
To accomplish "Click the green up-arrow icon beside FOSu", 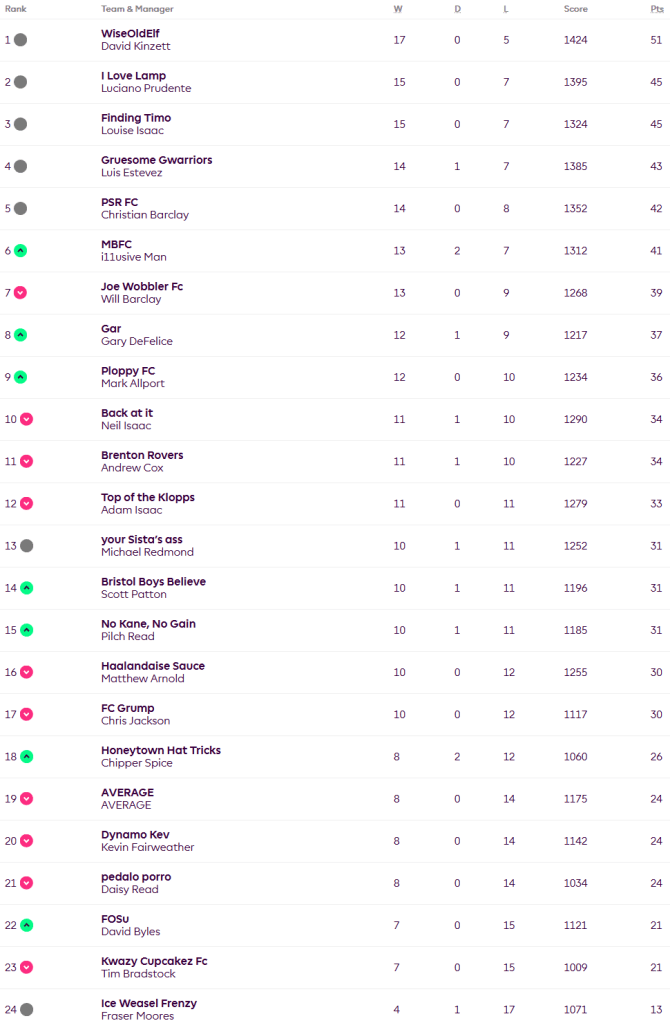I will [x=26, y=926].
